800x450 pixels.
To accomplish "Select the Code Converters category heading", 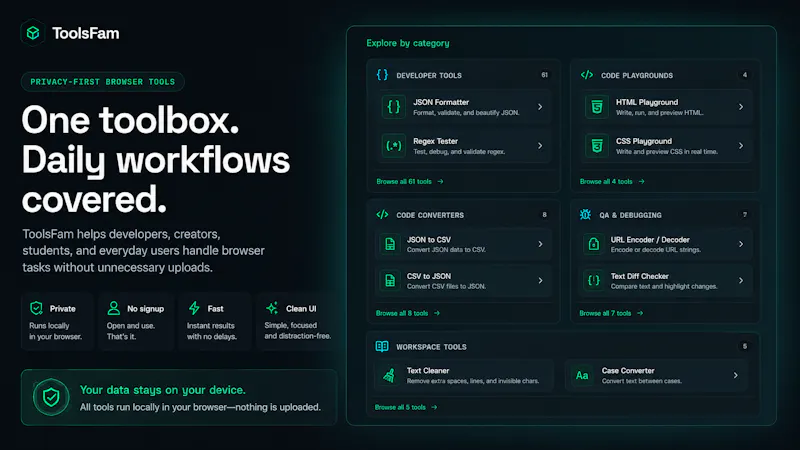I will pos(430,215).
